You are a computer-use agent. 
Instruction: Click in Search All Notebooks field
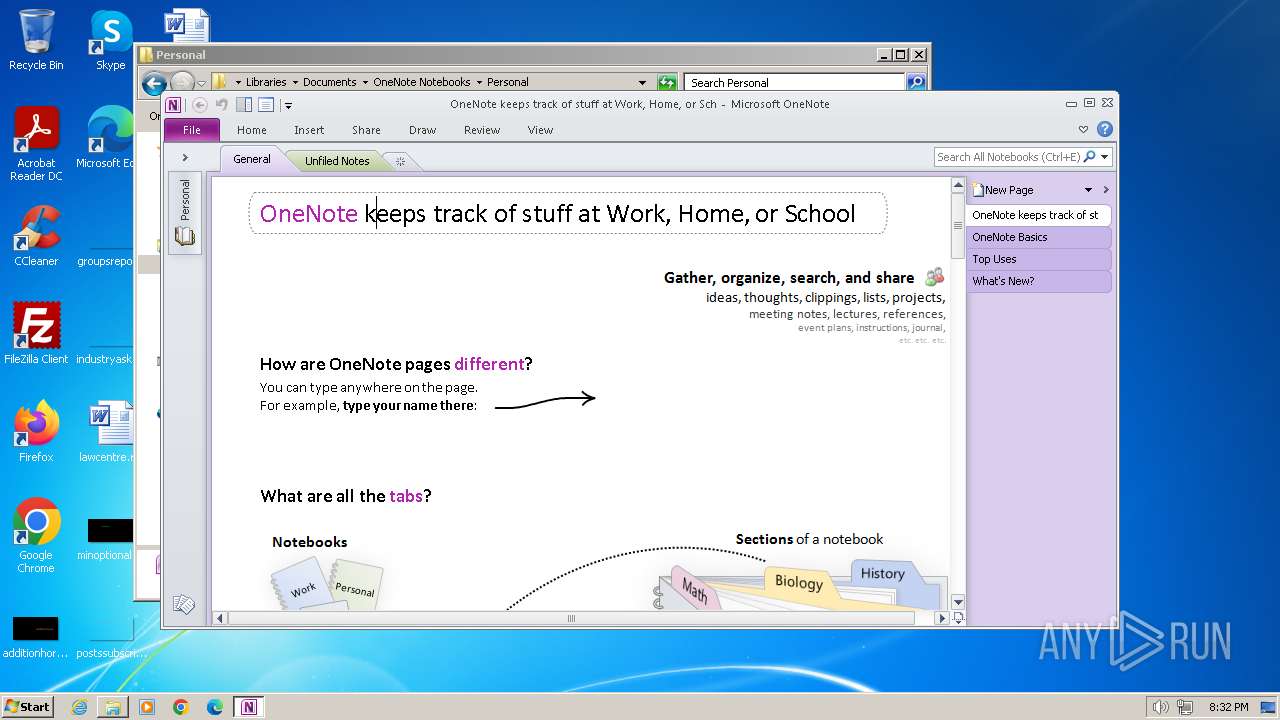coord(1008,157)
